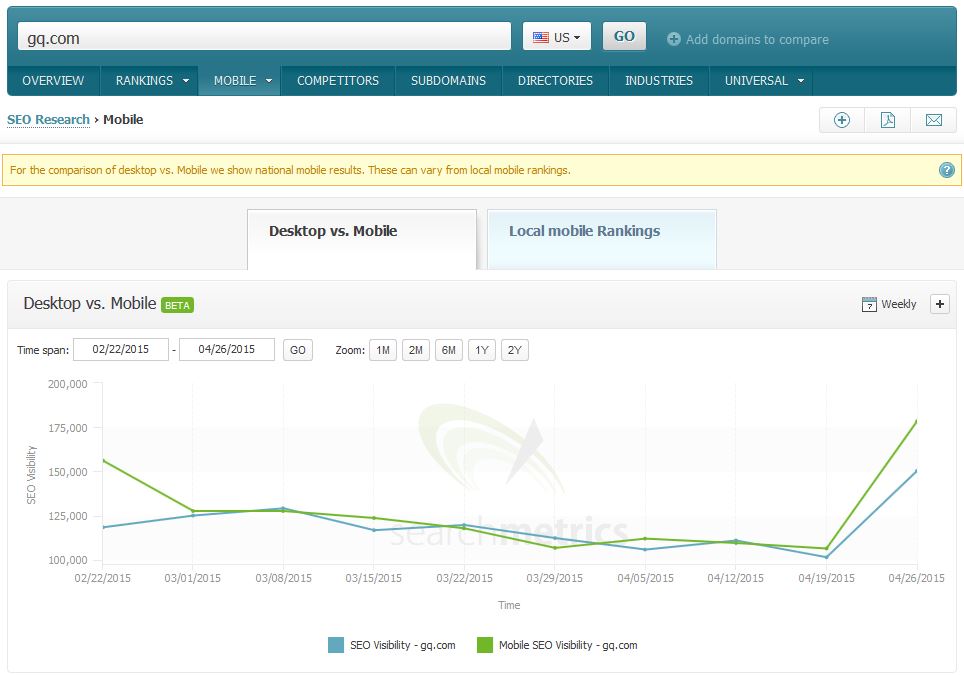964x675 pixels.
Task: Open the Competitors tab
Action: (x=338, y=81)
